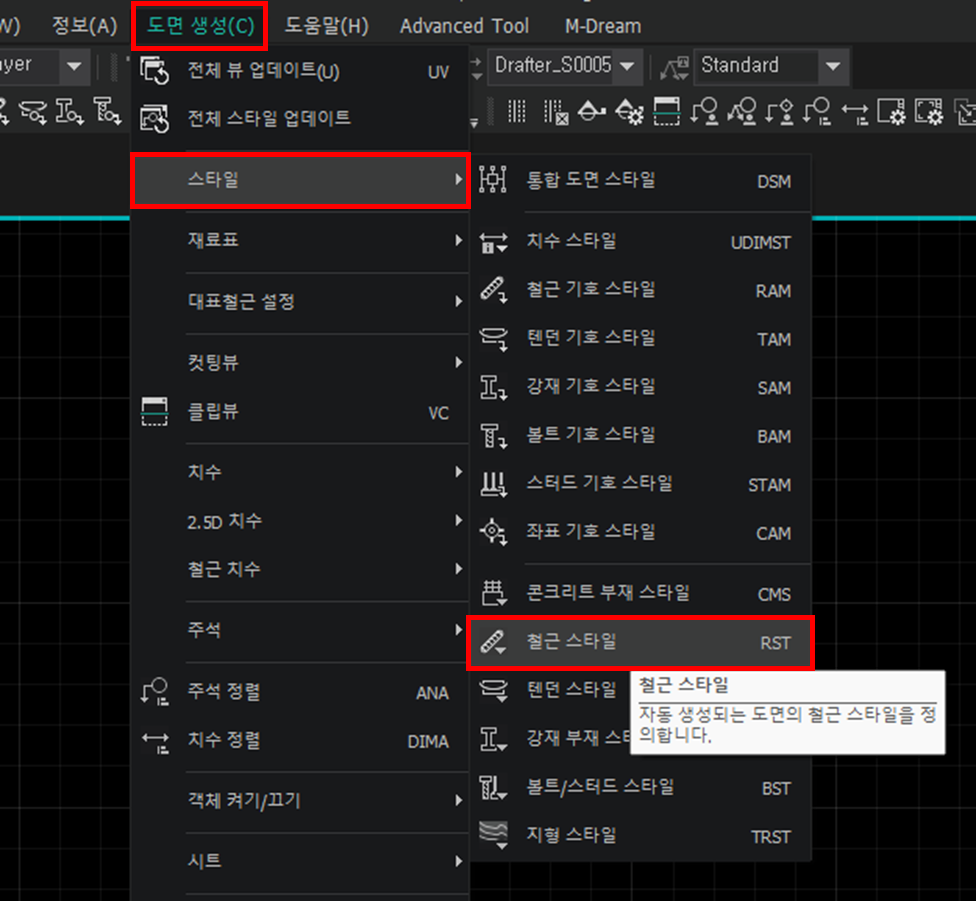Select 철근 스타일 menu entry
This screenshot has height=901, width=976.
point(640,642)
